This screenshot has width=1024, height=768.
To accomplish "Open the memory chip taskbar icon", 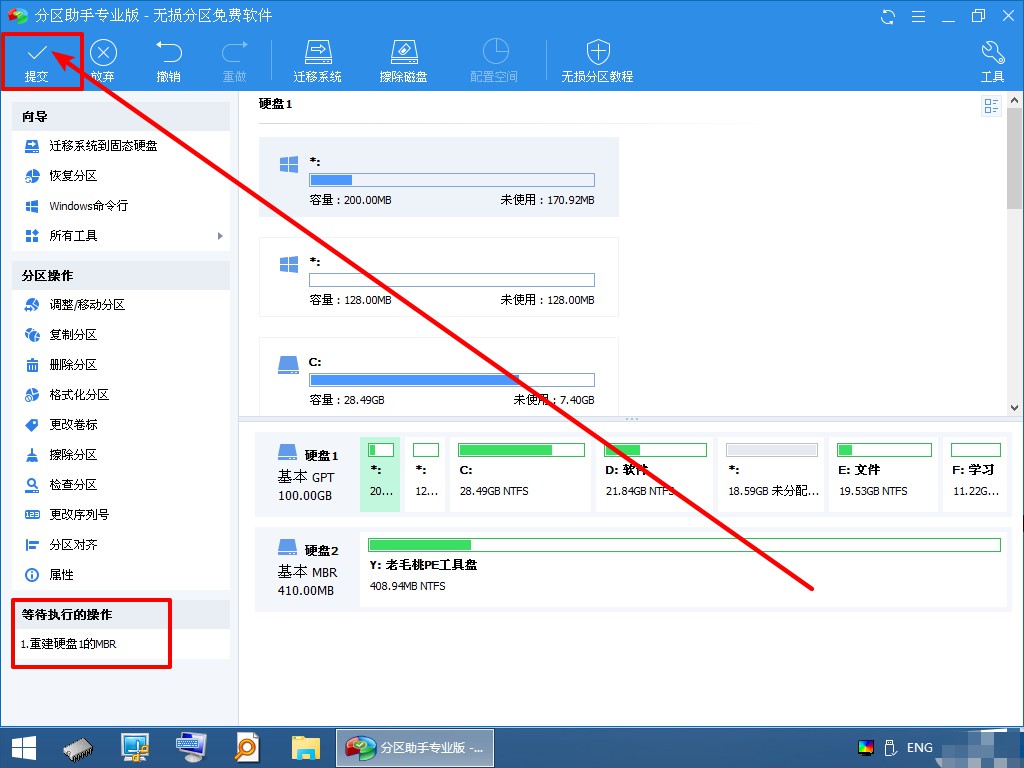I will 78,748.
